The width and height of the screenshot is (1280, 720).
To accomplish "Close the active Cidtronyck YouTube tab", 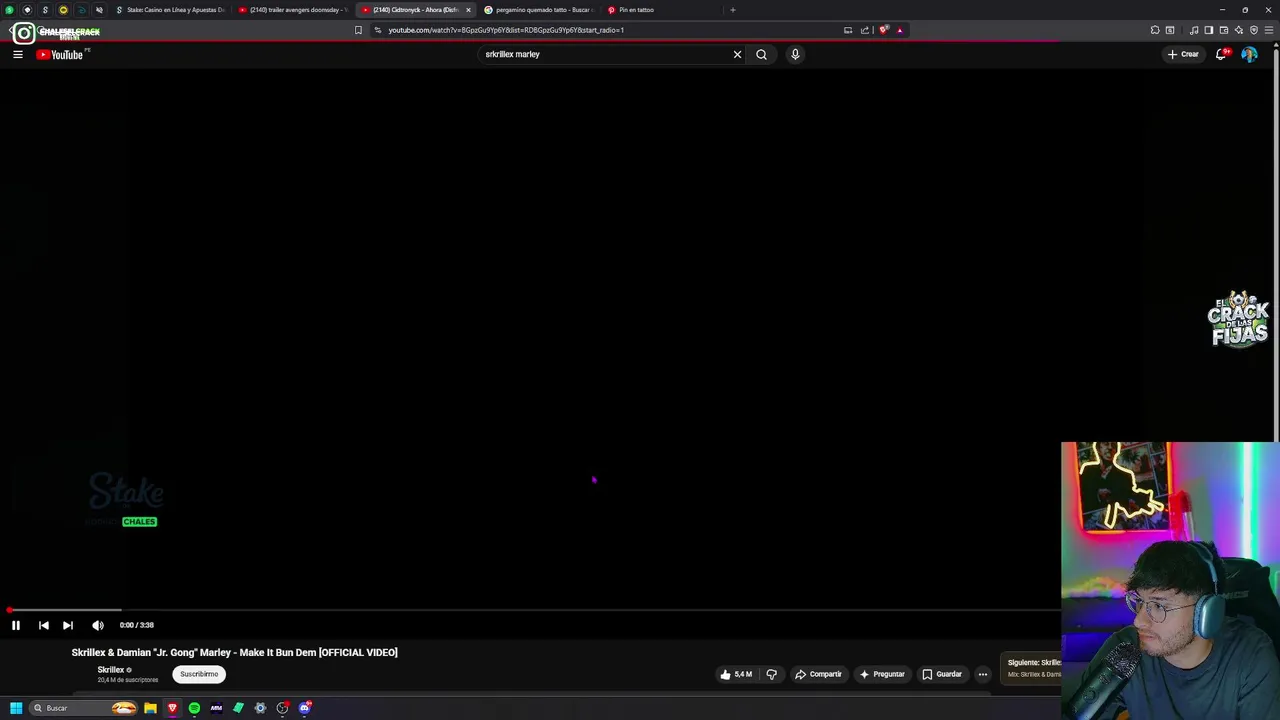I will (x=468, y=10).
